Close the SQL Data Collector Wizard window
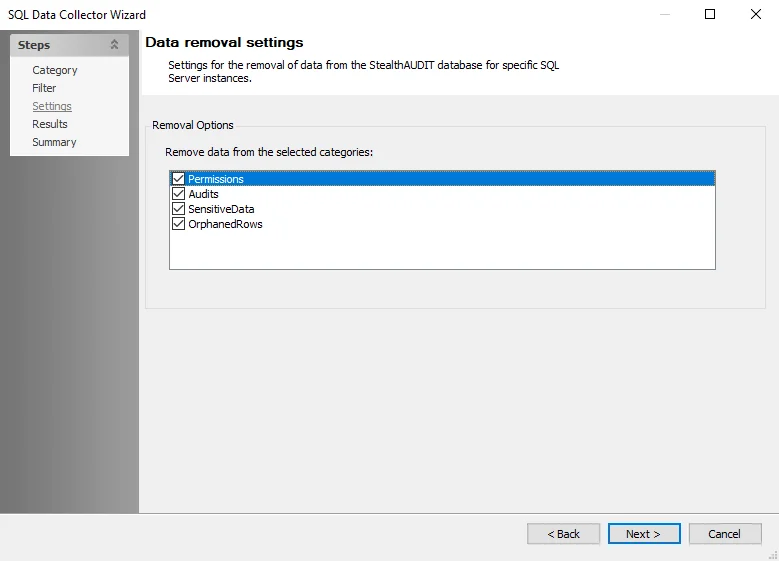Image resolution: width=779 pixels, height=561 pixels. 756,14
